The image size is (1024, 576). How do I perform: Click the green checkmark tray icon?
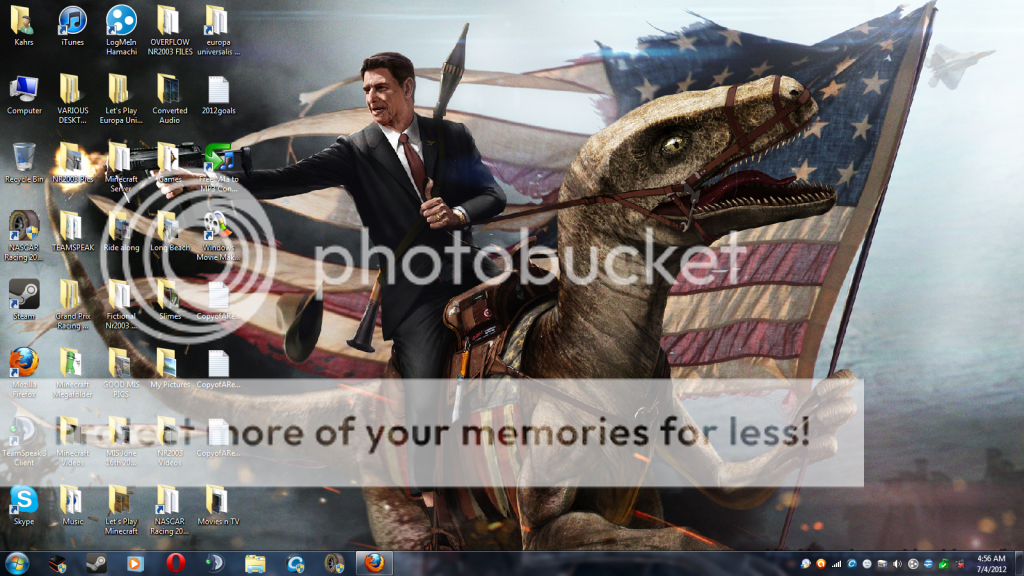(x=943, y=564)
